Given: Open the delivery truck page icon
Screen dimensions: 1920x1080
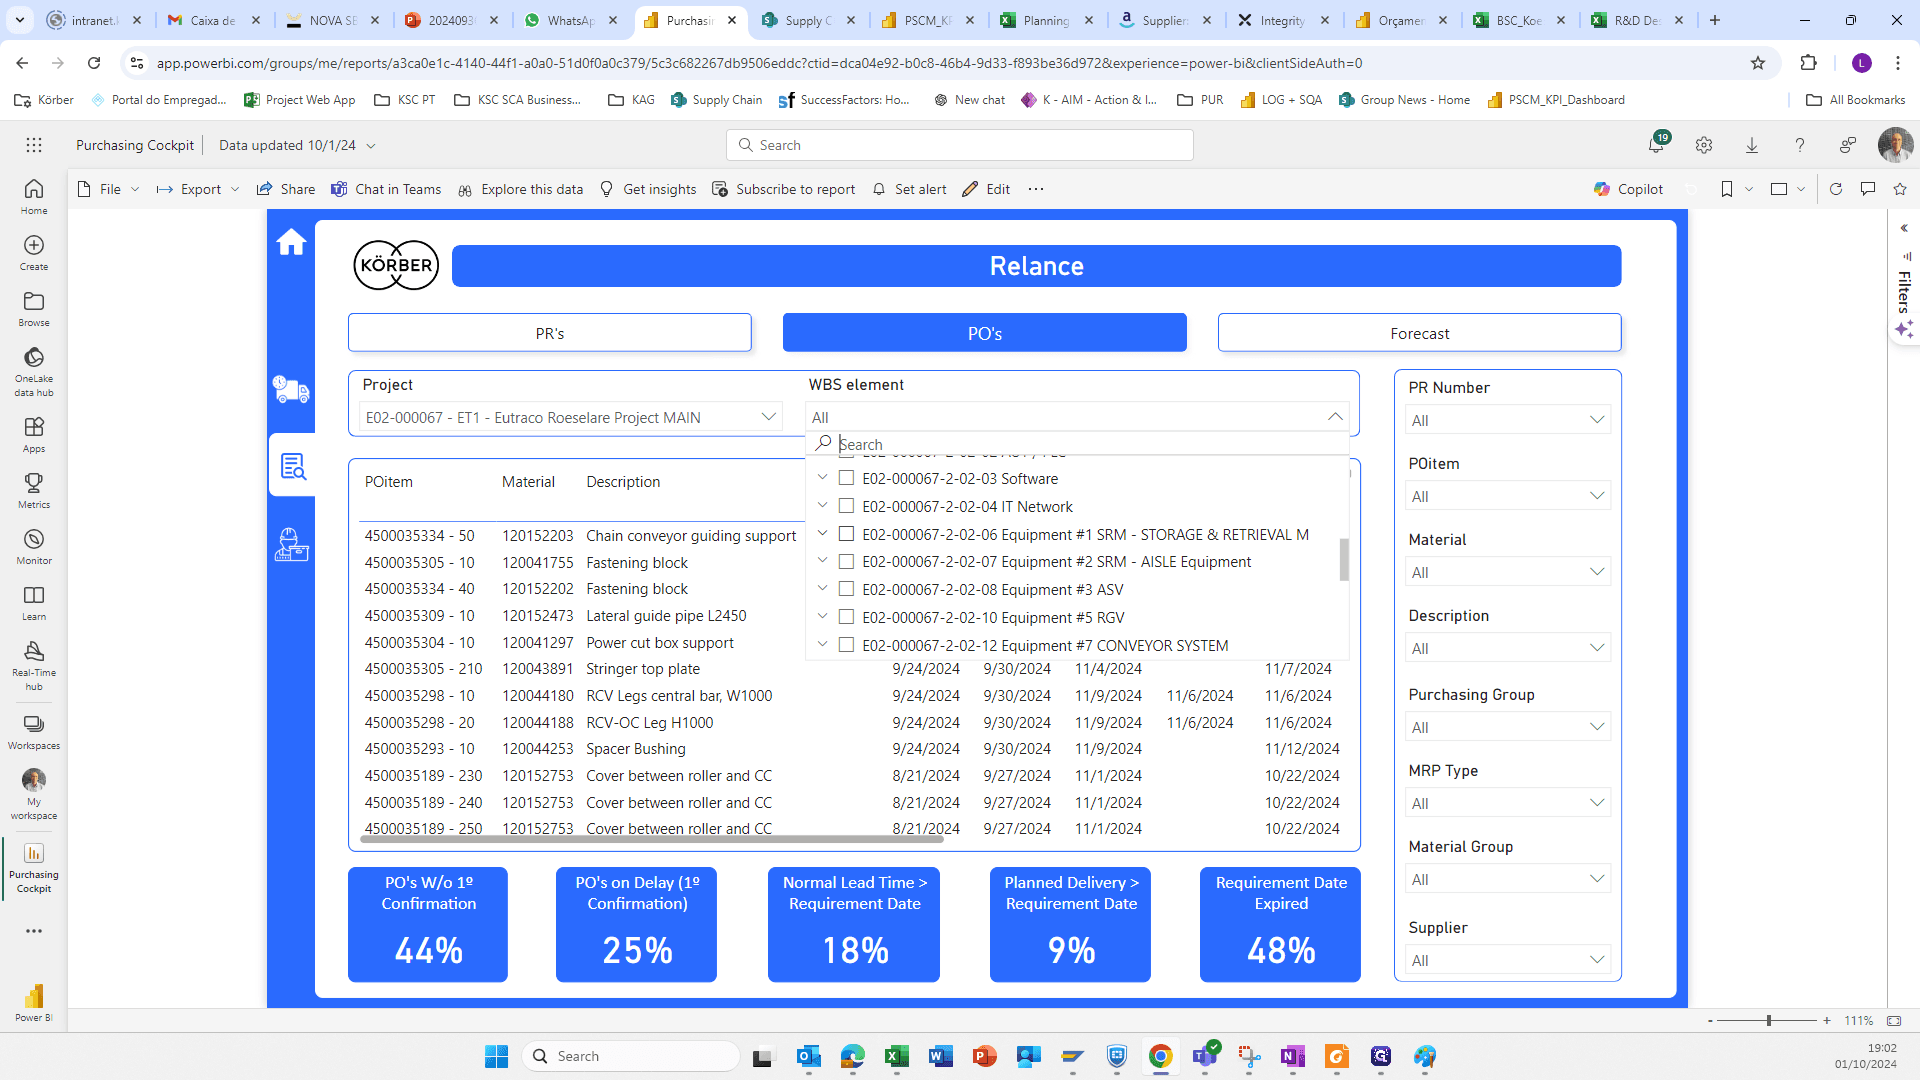Looking at the screenshot, I should click(291, 389).
